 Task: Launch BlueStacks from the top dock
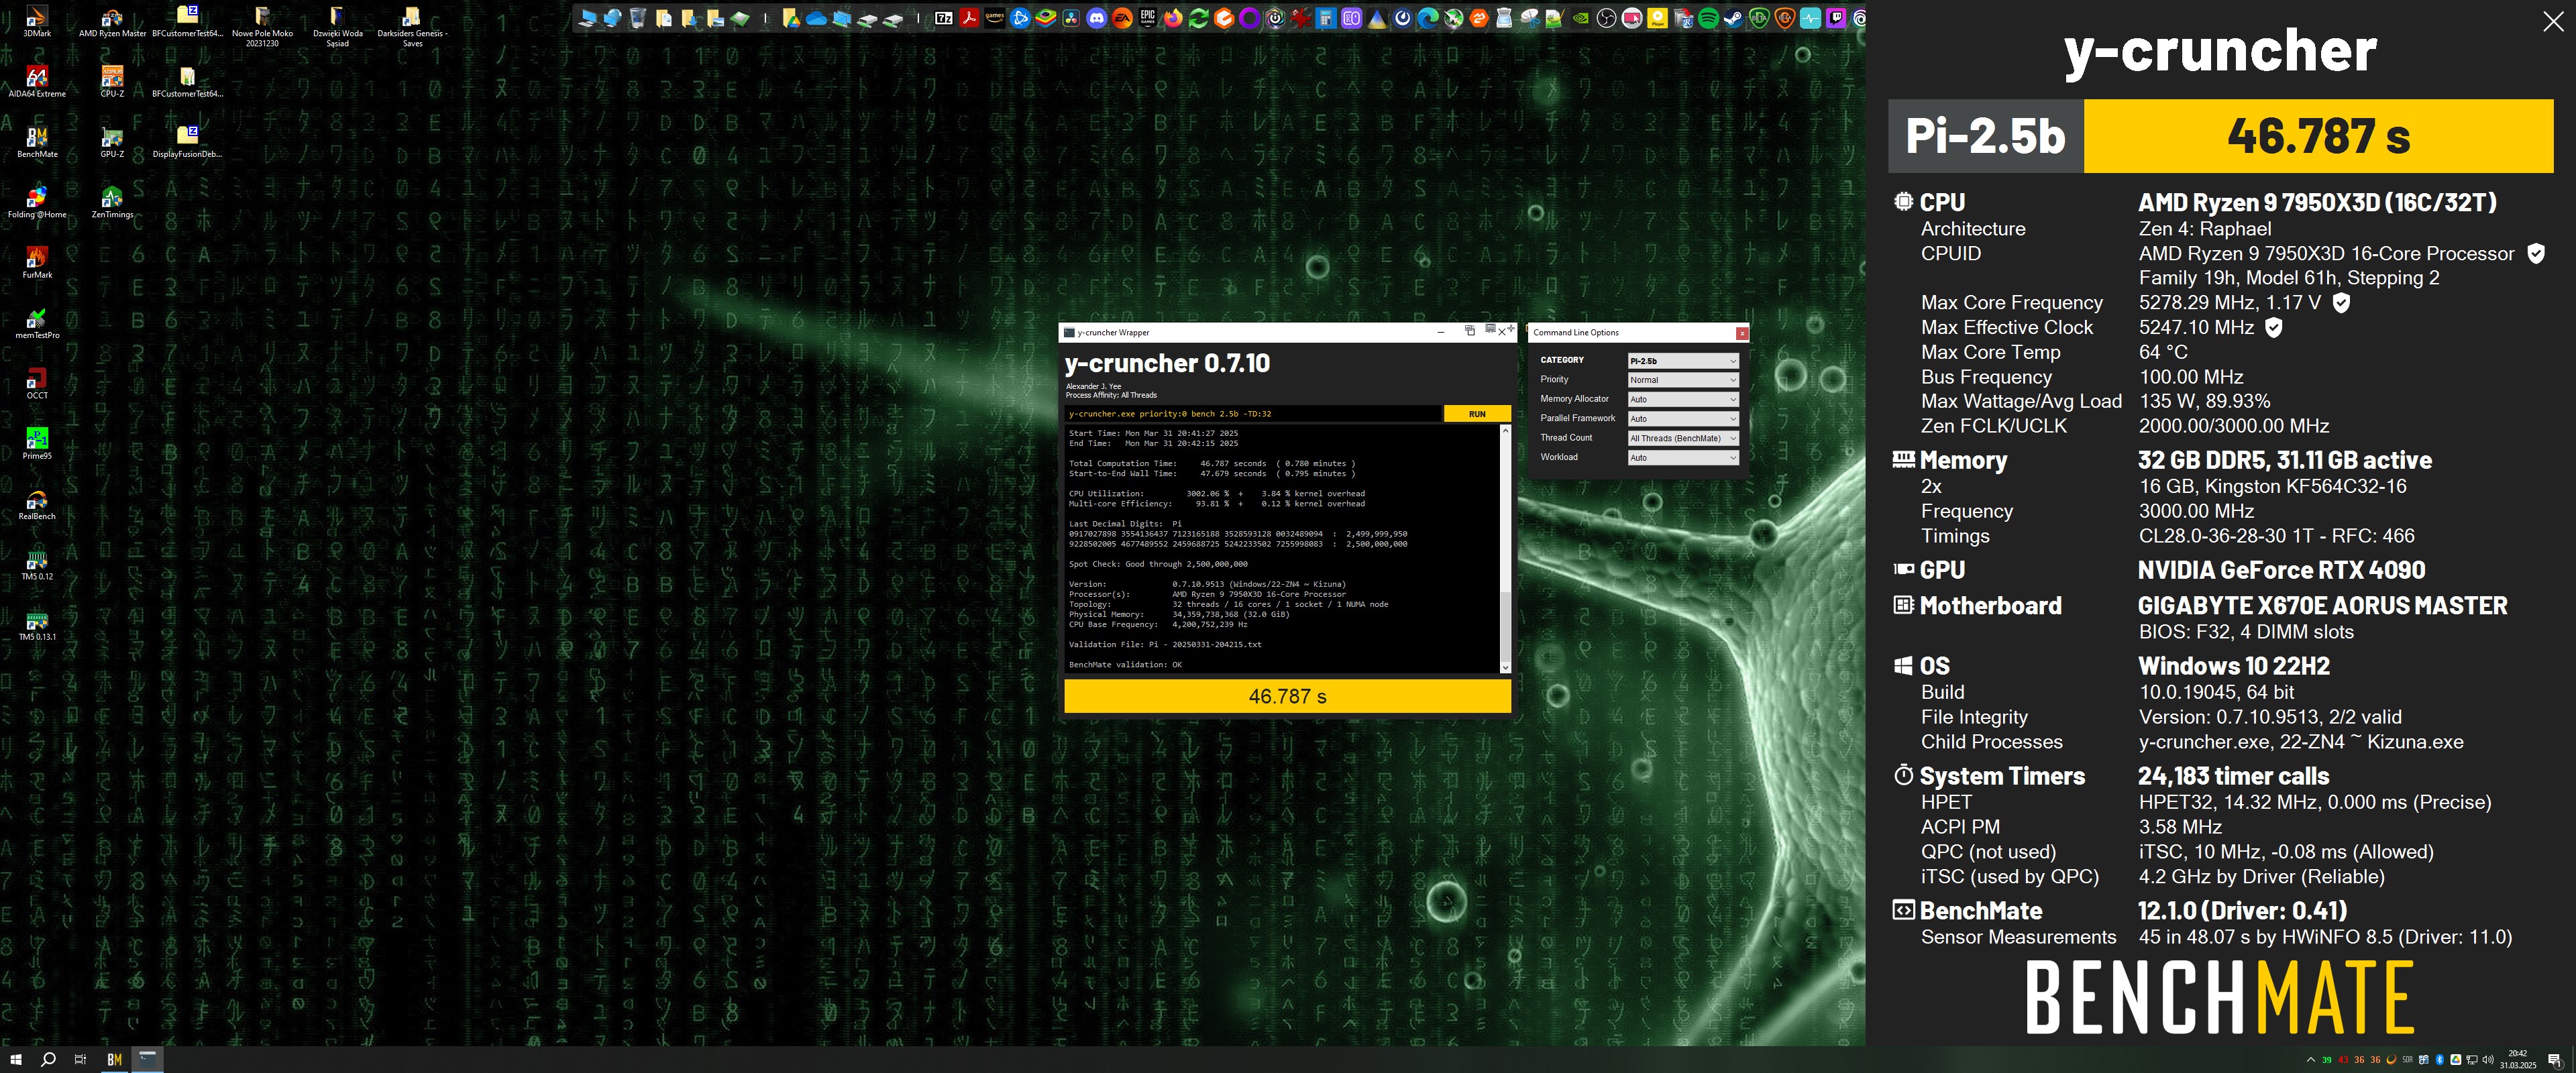click(1046, 18)
